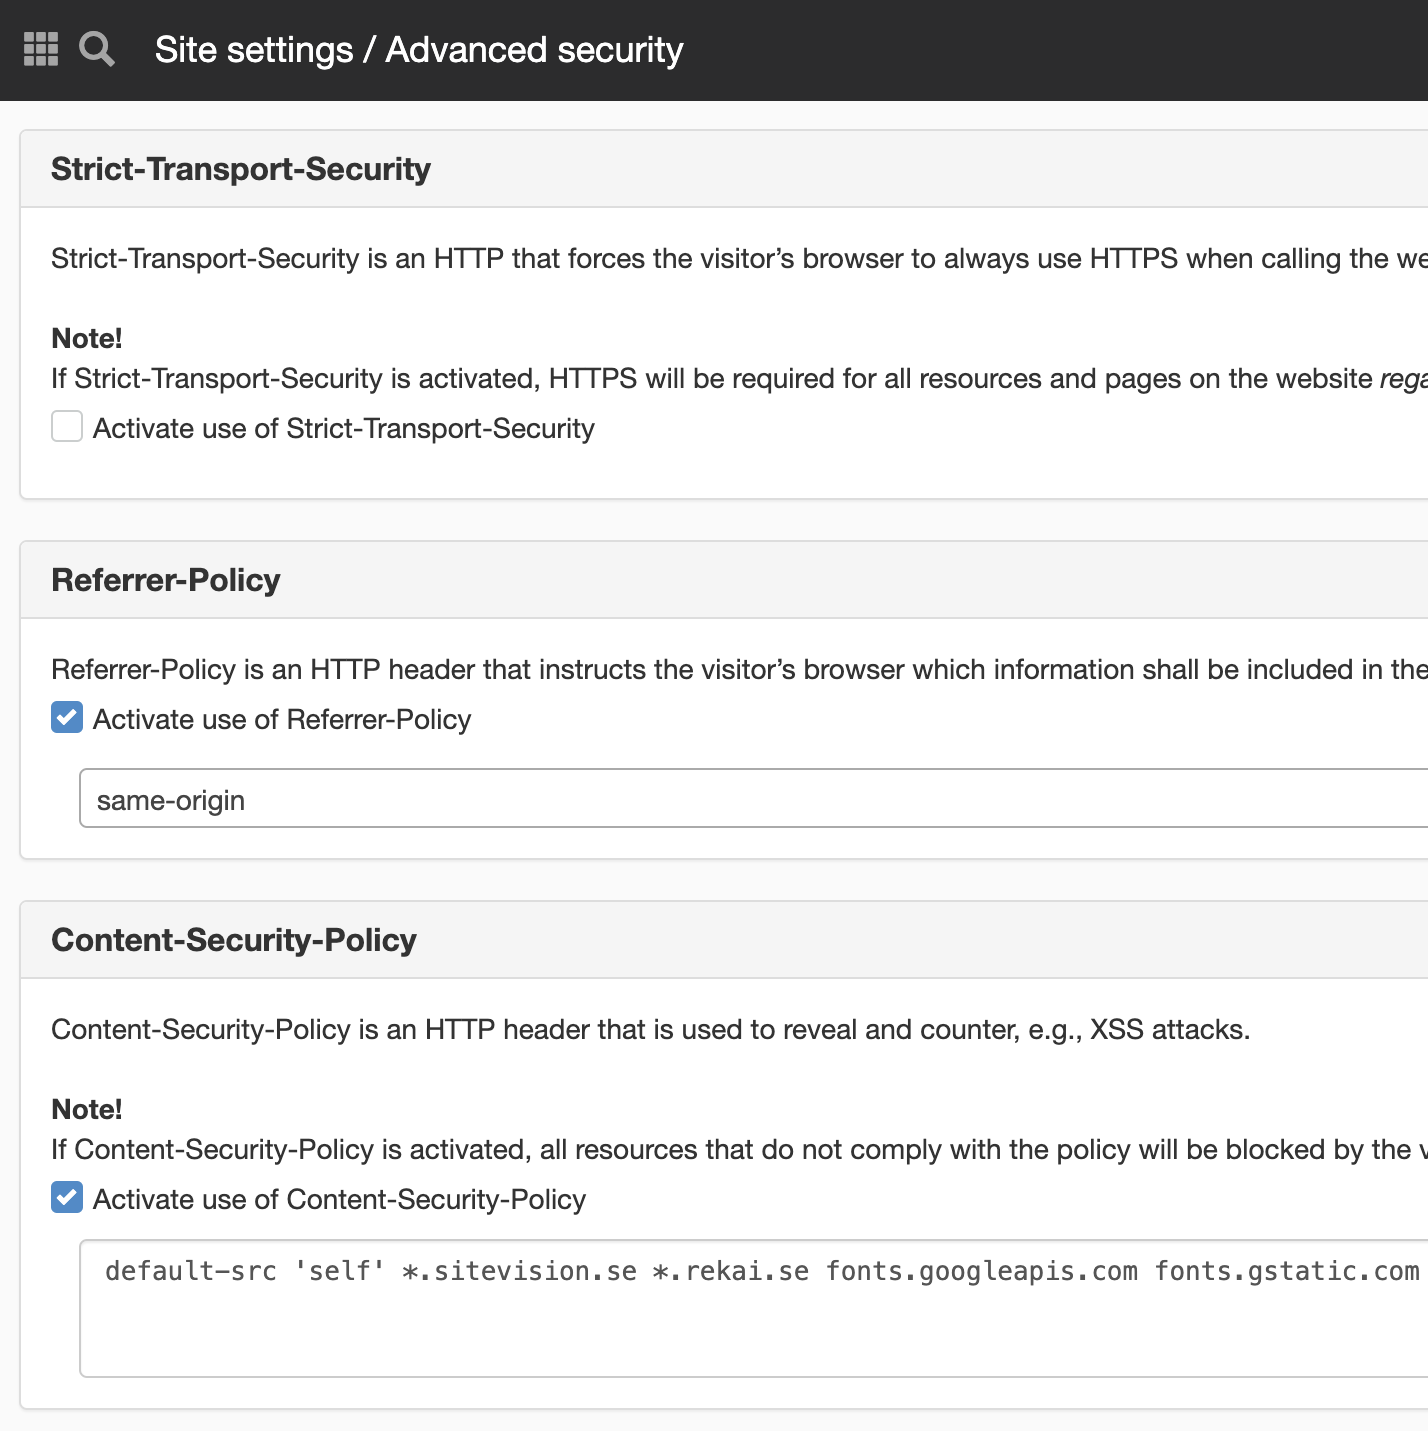Open the apps grid menu
Viewport: 1428px width, 1431px height.
[40, 48]
